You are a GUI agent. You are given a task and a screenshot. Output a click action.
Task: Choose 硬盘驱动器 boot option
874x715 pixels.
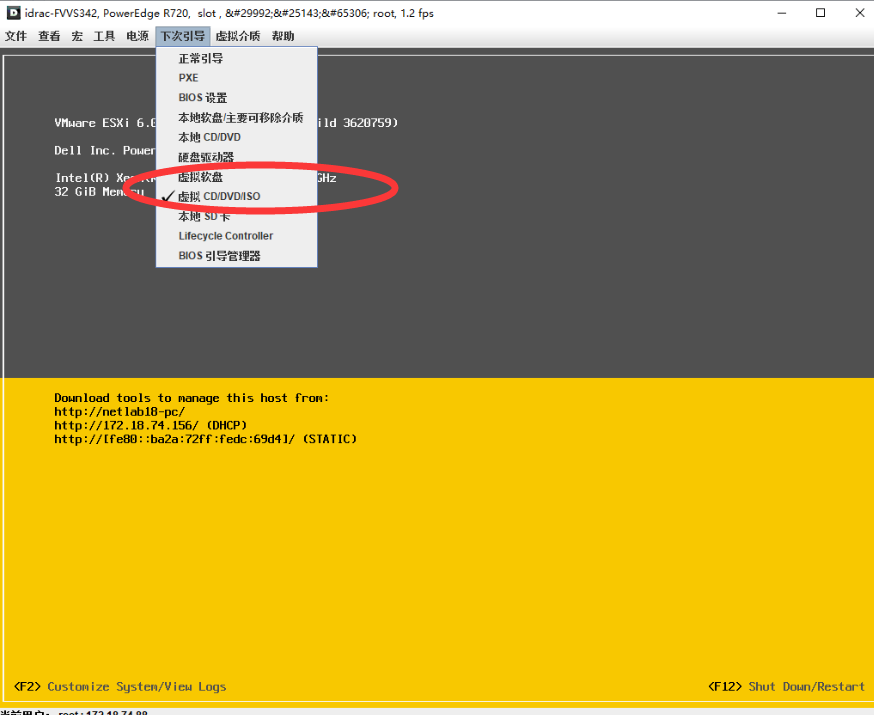click(236, 157)
